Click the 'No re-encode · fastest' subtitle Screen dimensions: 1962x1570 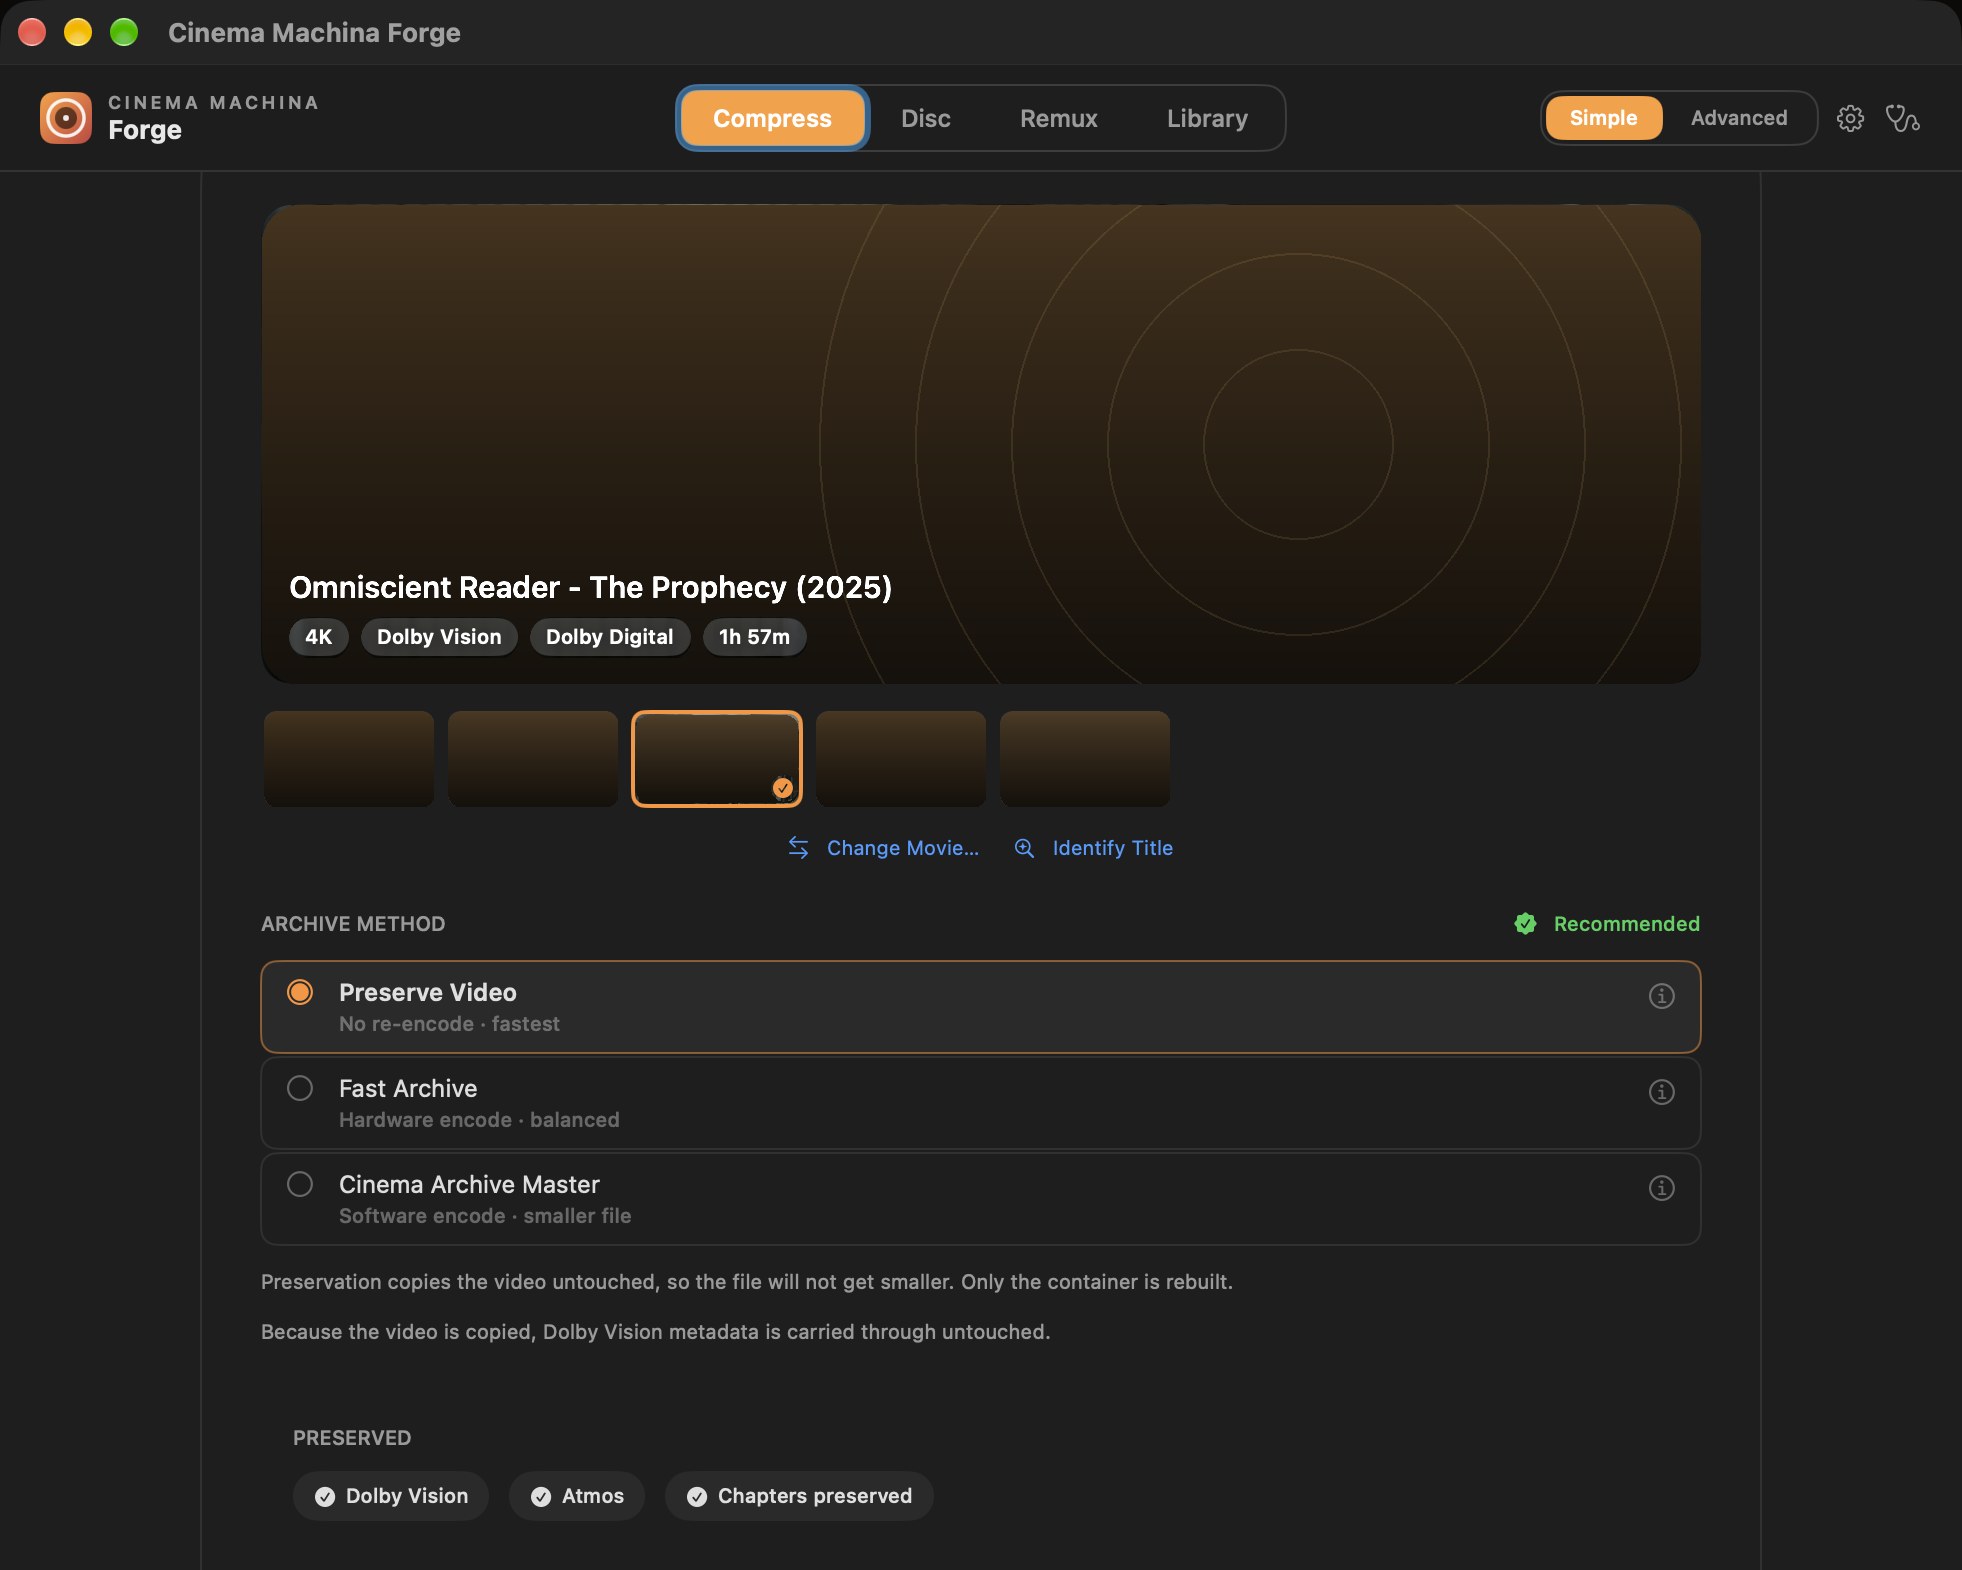449,1024
